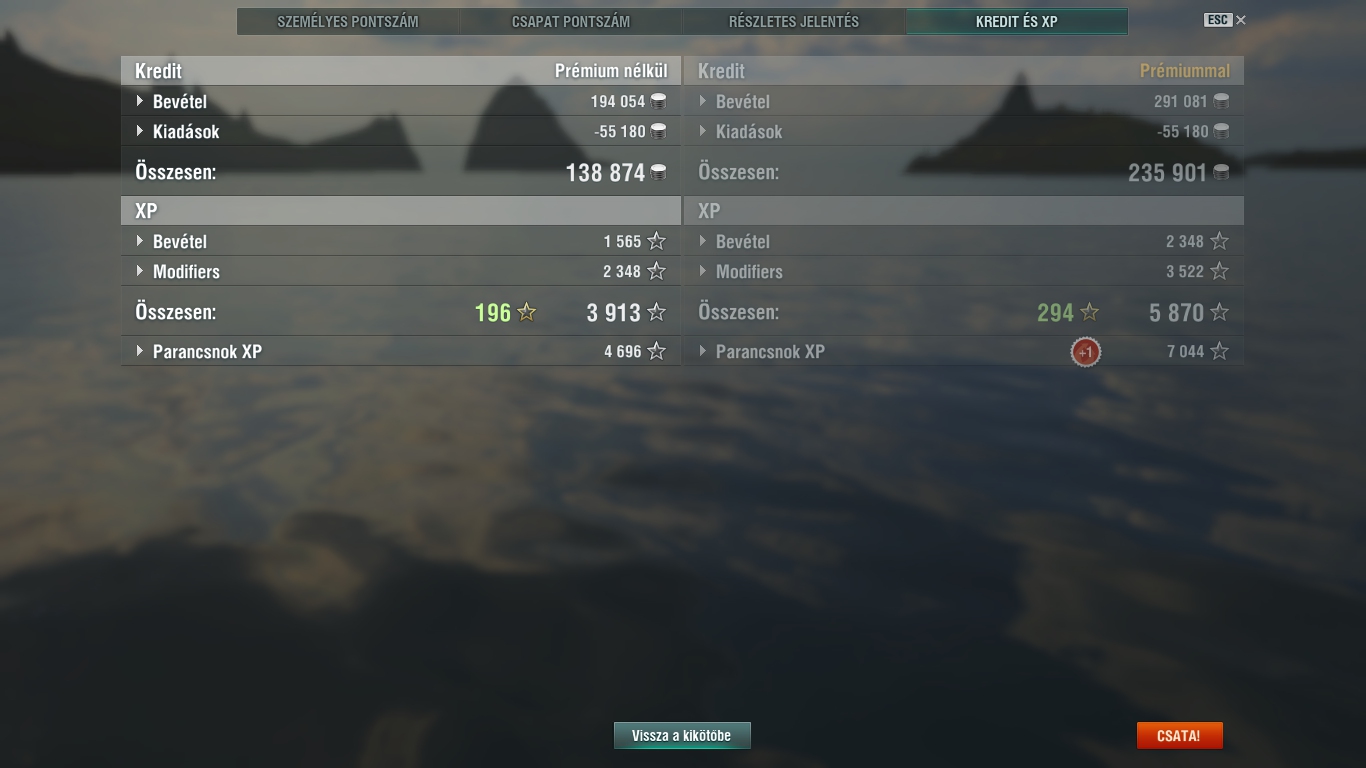Screen dimensions: 1366x768
Task: Switch to the Személyes Pontszám tab
Action: 348,21
